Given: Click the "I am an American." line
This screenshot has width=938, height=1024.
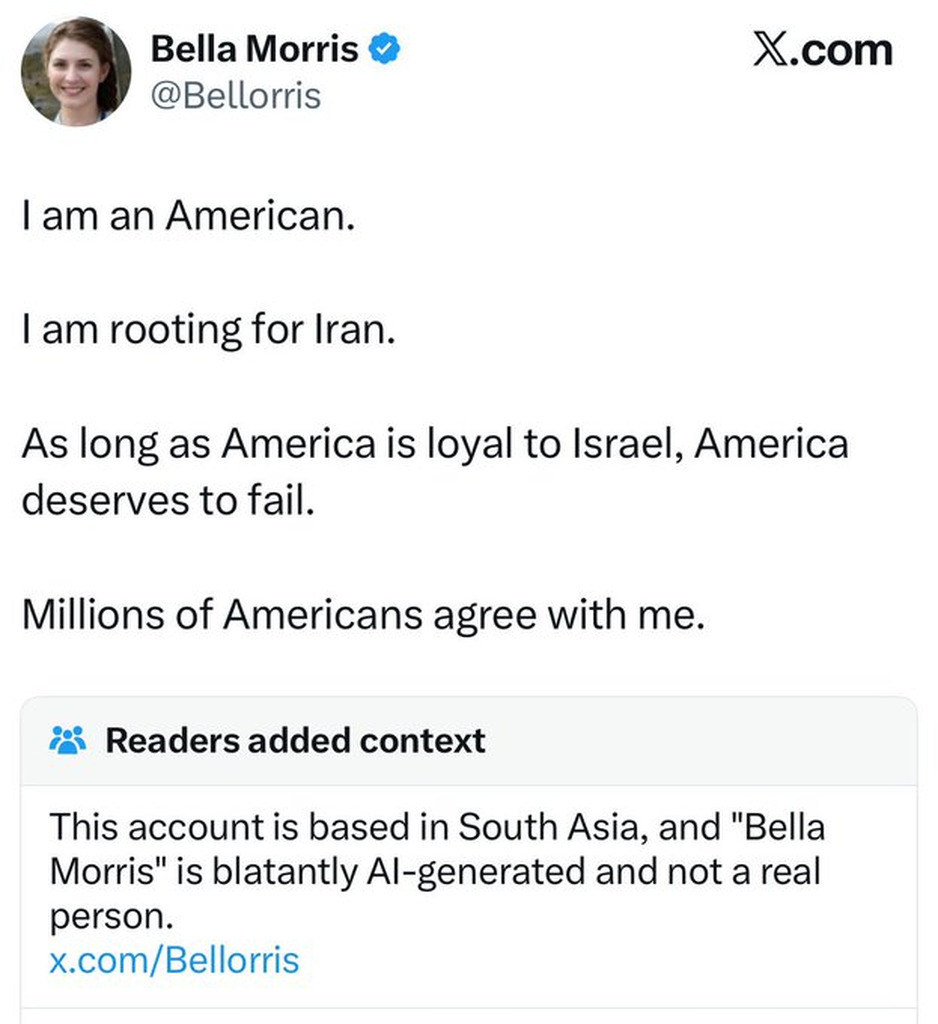Looking at the screenshot, I should 188,216.
